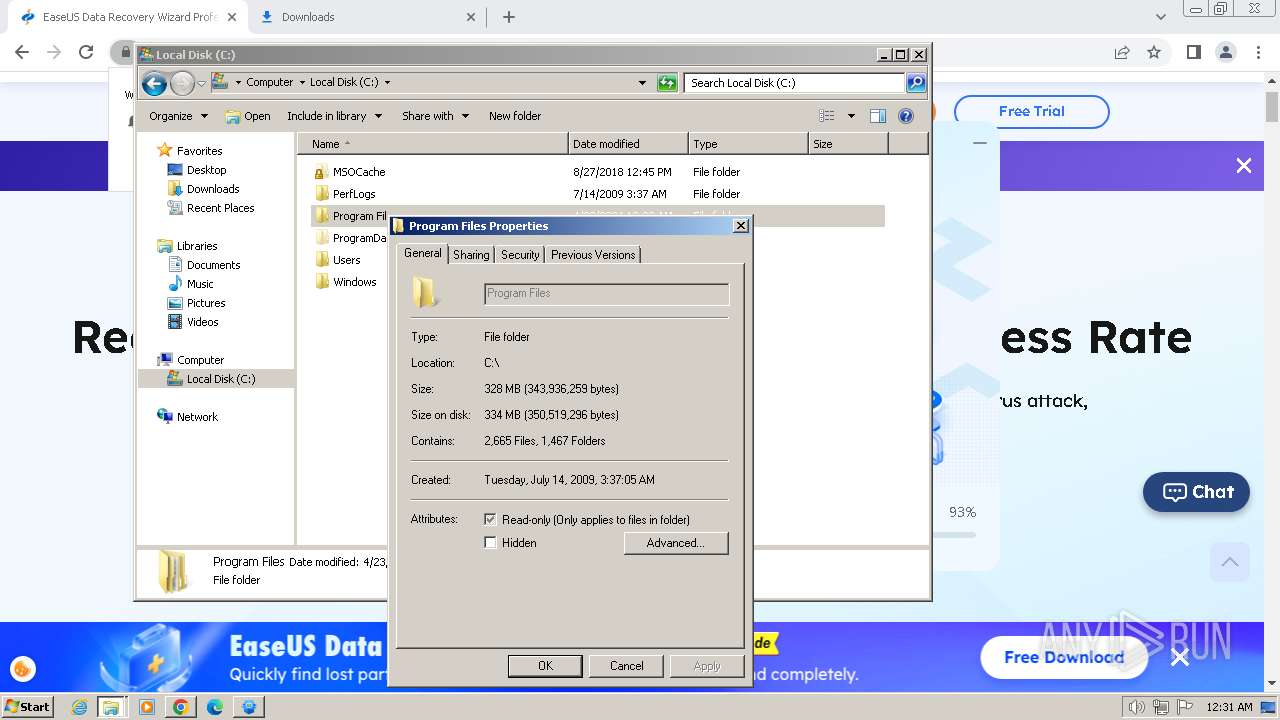Select Computer in navigation pane
Screen dimensions: 1280x720
(200, 360)
